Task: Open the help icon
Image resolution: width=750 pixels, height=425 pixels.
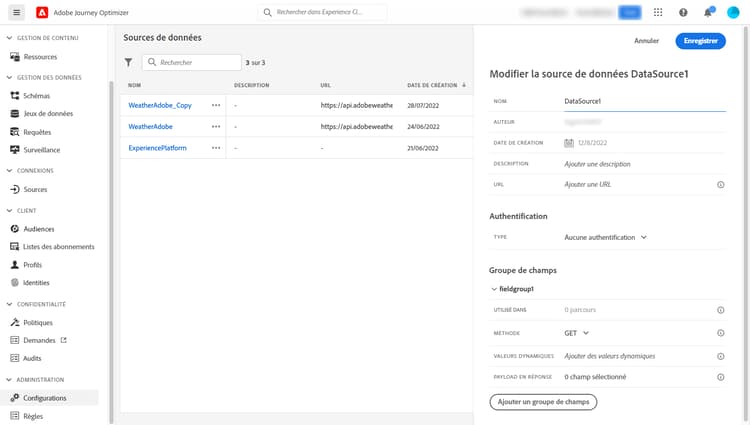Action: click(x=683, y=12)
